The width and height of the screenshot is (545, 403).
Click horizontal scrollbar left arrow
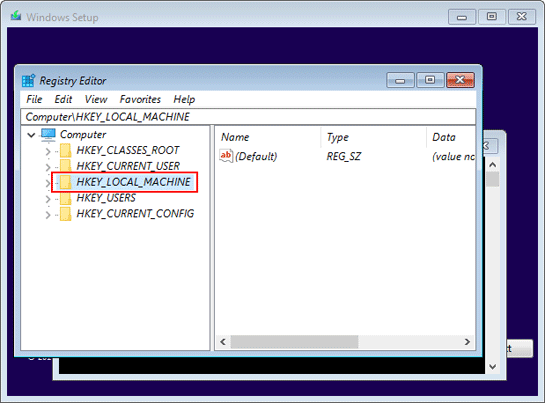pos(223,342)
